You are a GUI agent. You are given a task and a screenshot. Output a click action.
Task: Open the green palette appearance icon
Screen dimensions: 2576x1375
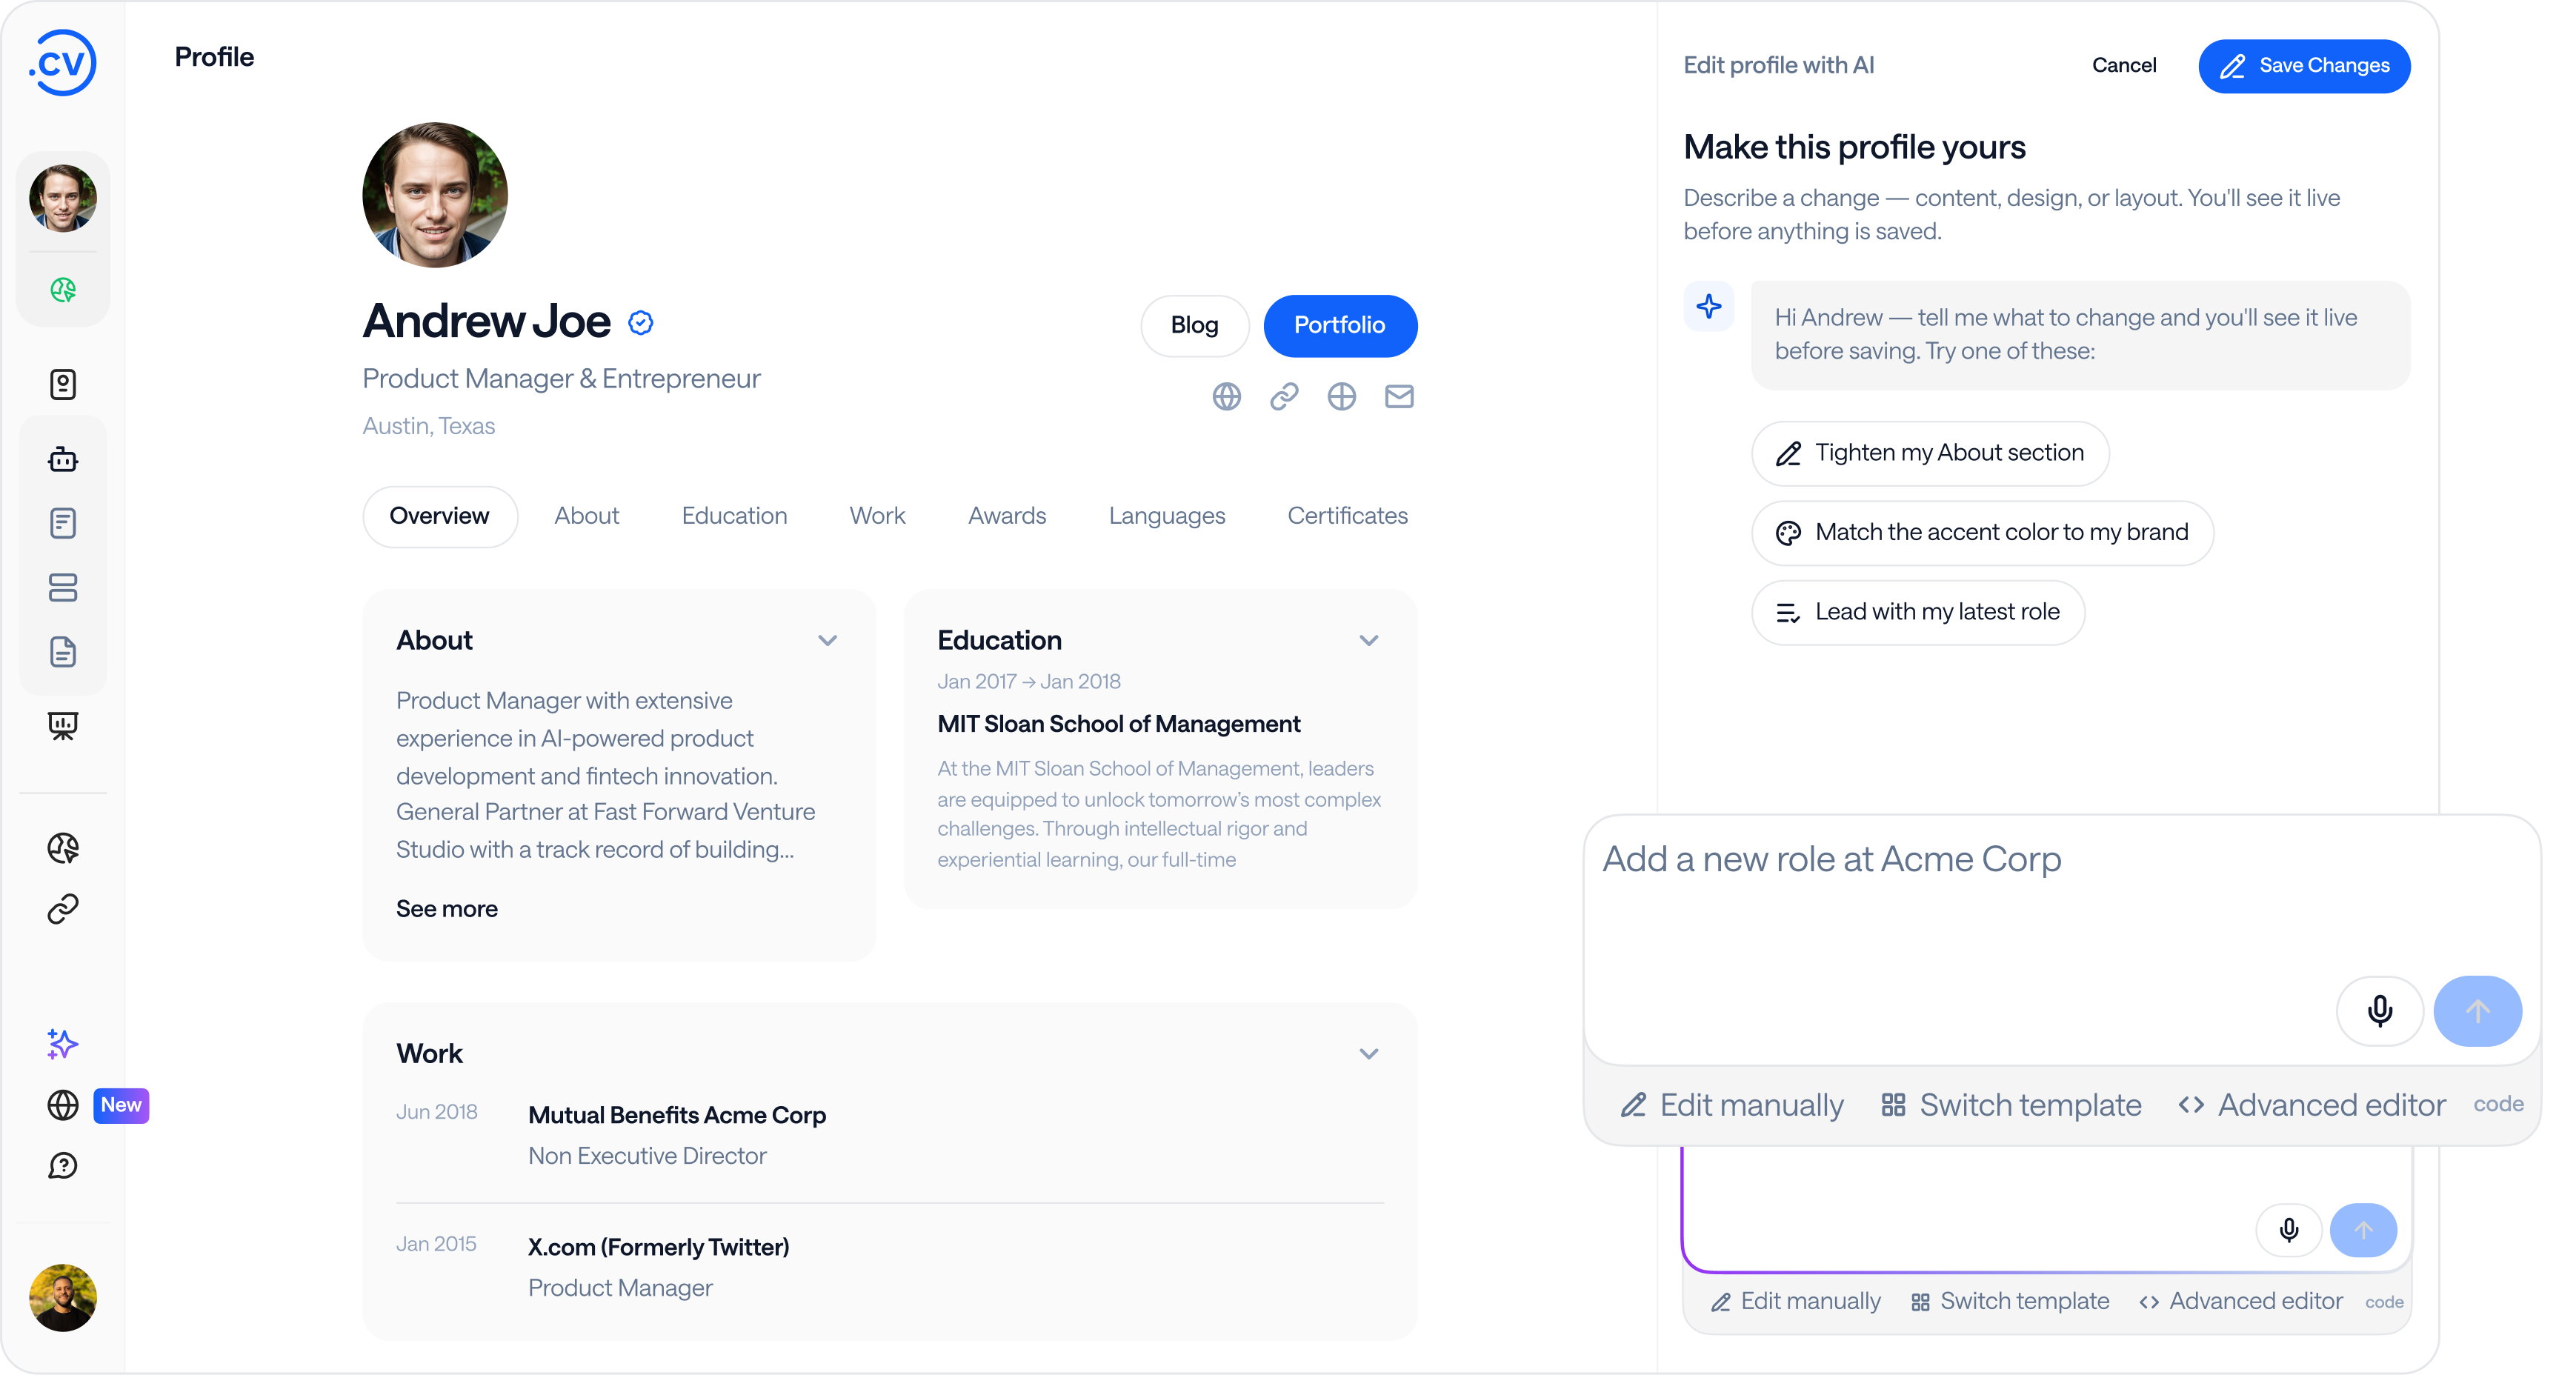(x=63, y=290)
